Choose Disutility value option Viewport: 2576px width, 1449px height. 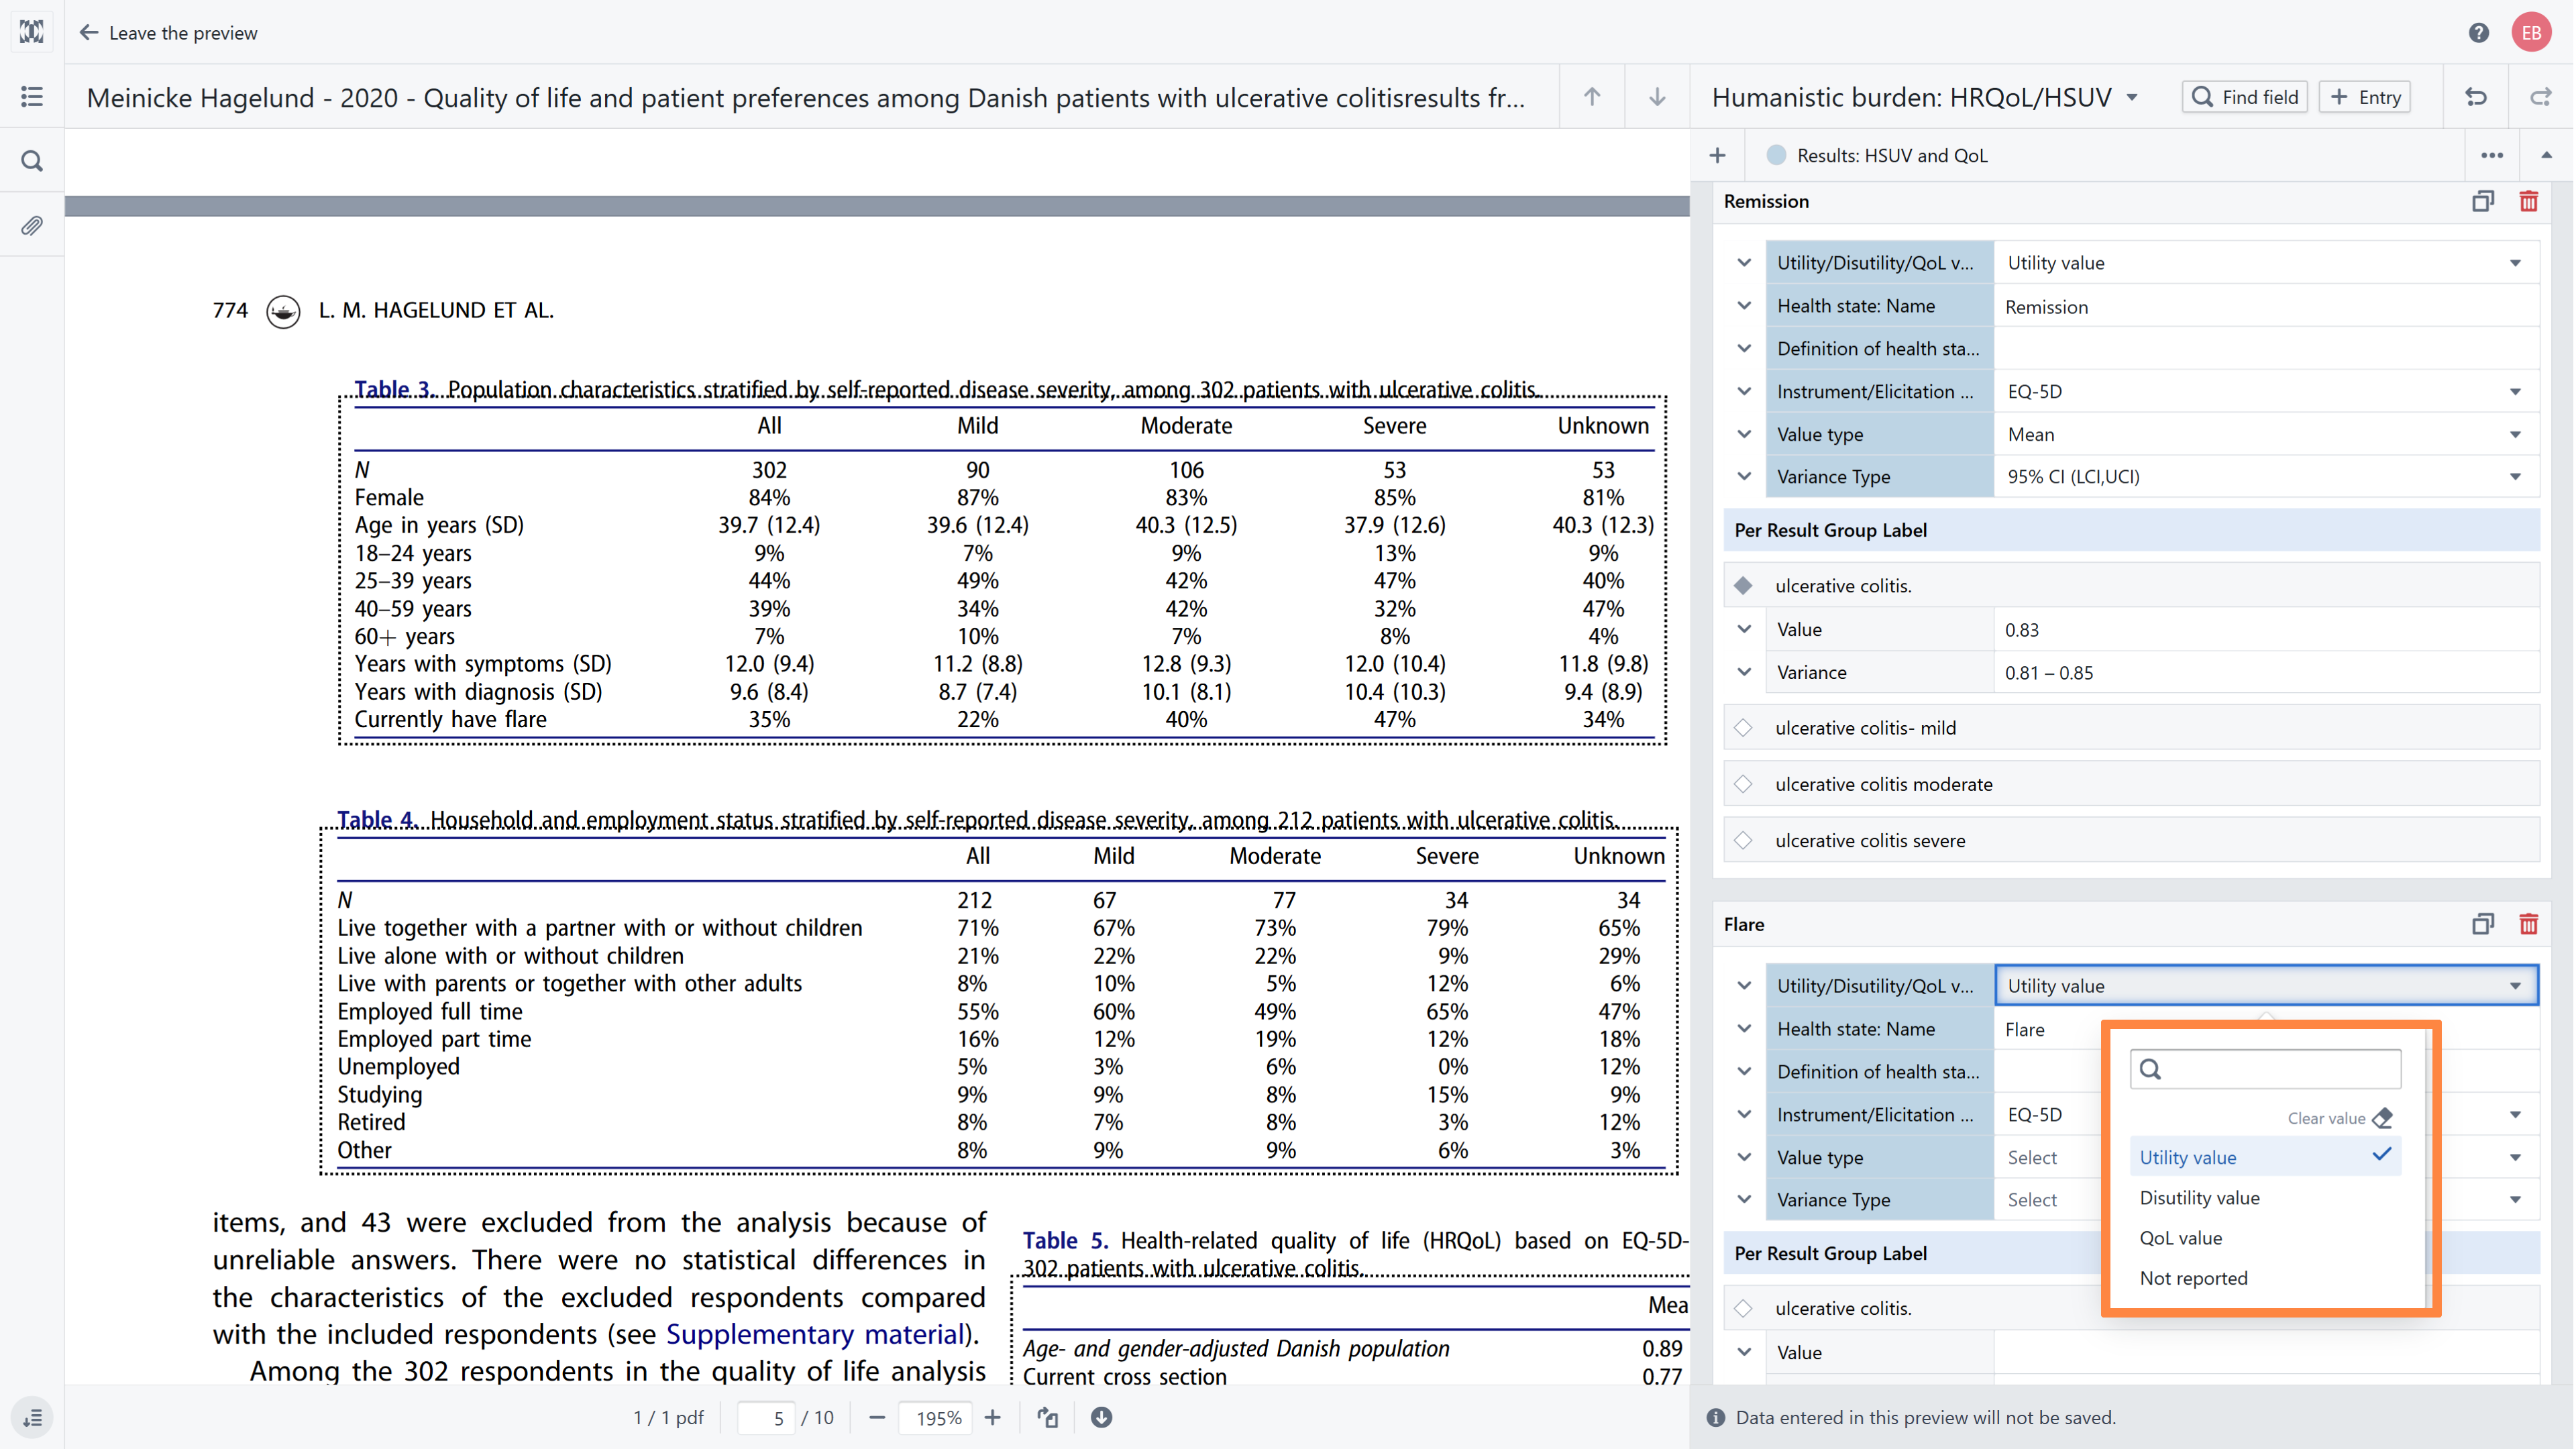2265,1198
